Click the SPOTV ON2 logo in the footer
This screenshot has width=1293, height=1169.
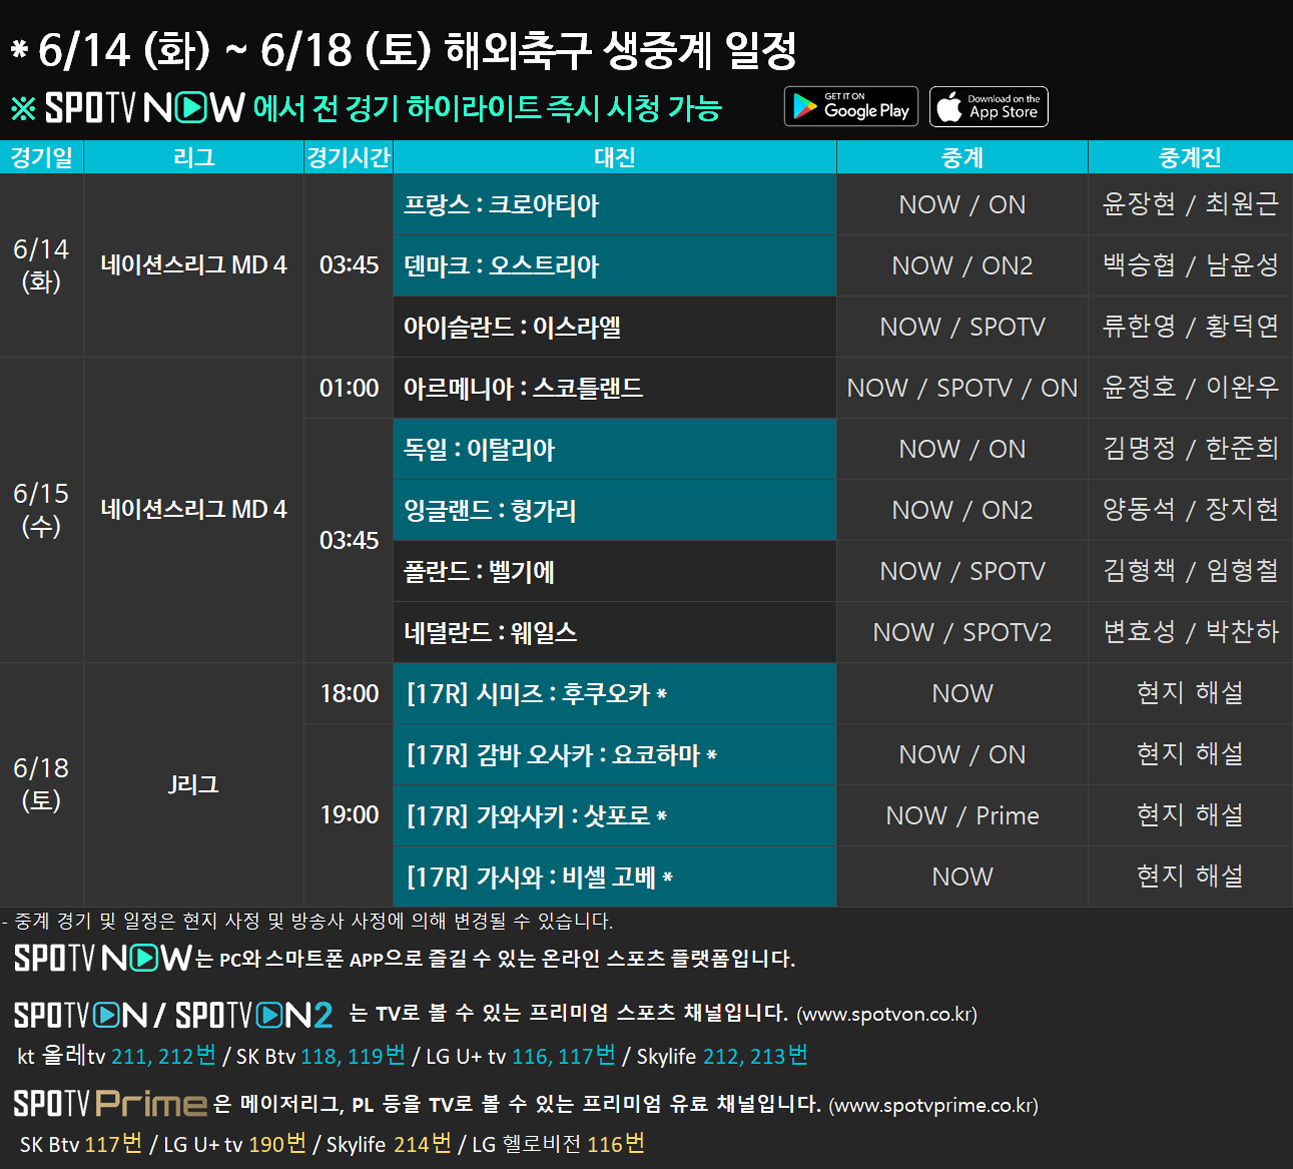[254, 1015]
